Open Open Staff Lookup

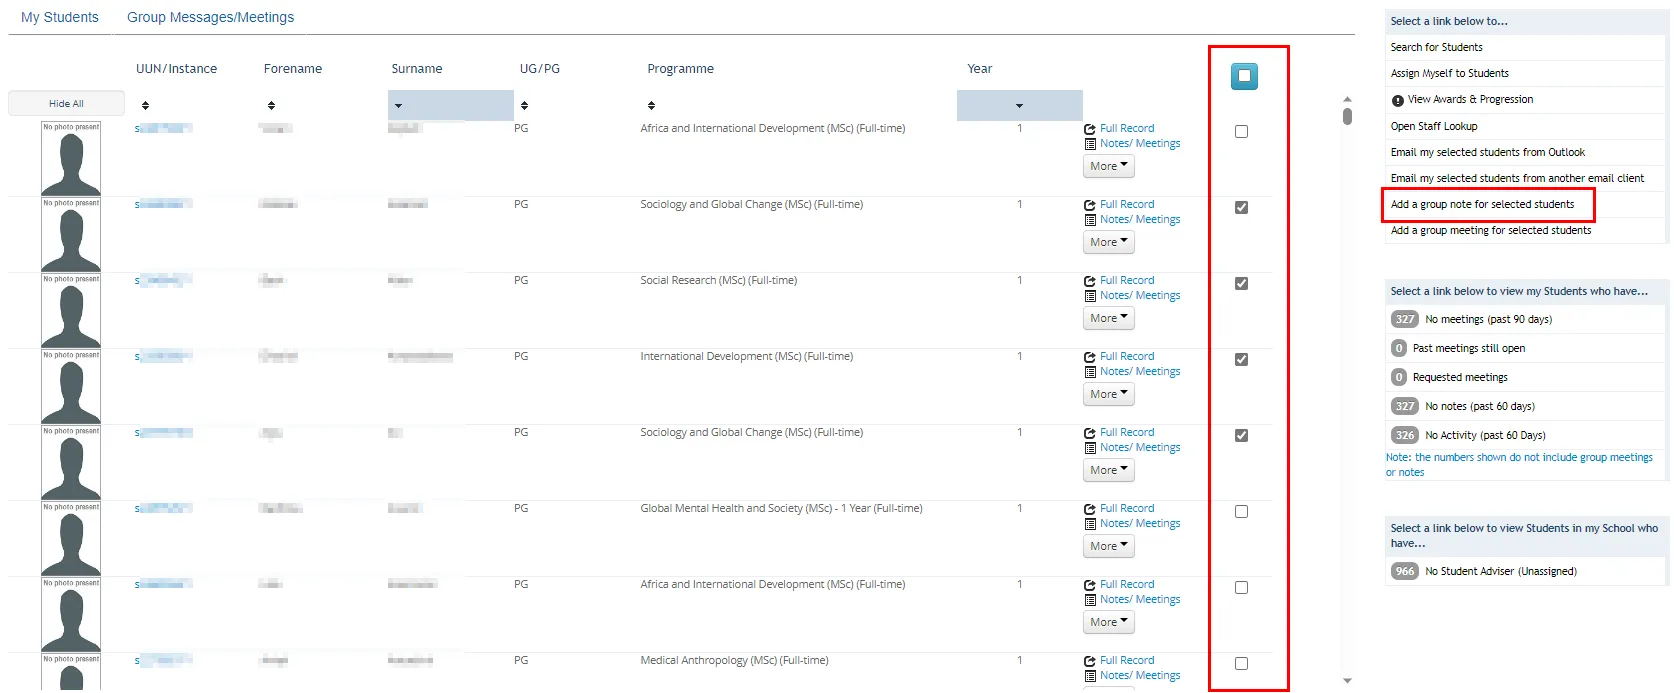(1433, 126)
